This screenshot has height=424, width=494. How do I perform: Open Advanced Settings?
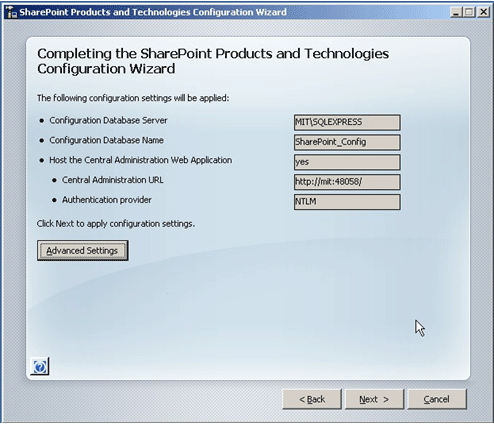82,251
